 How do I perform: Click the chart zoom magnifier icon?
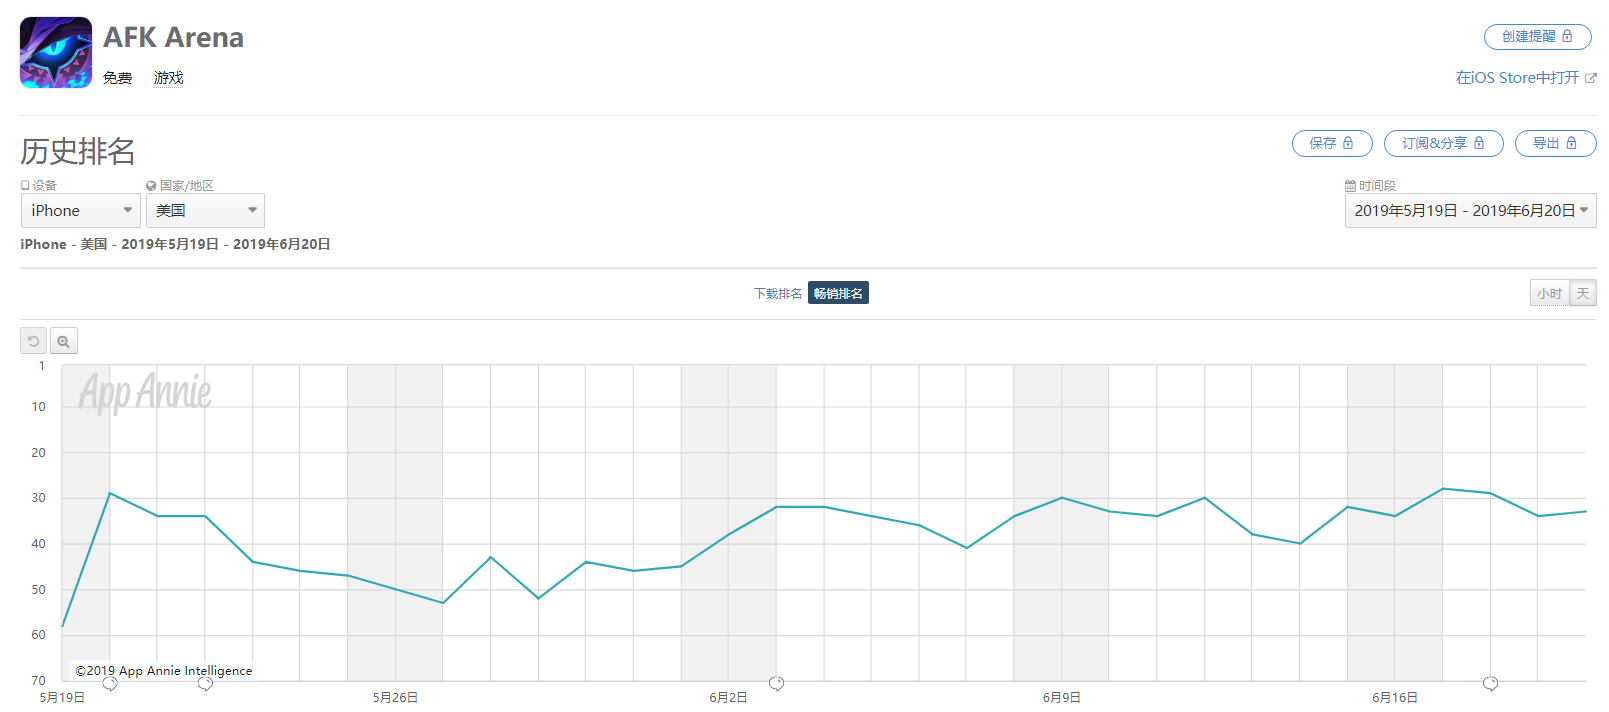click(63, 341)
